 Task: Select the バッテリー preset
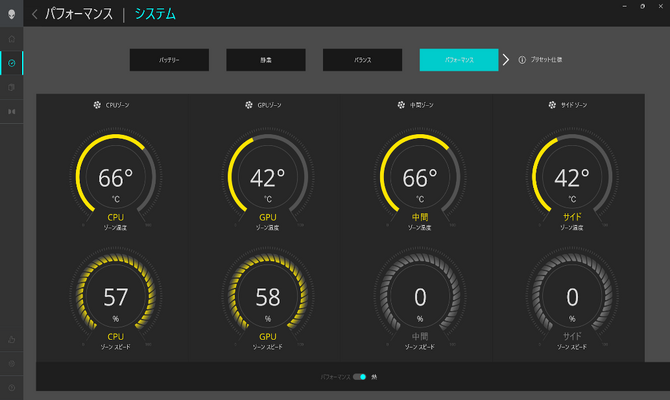(169, 60)
